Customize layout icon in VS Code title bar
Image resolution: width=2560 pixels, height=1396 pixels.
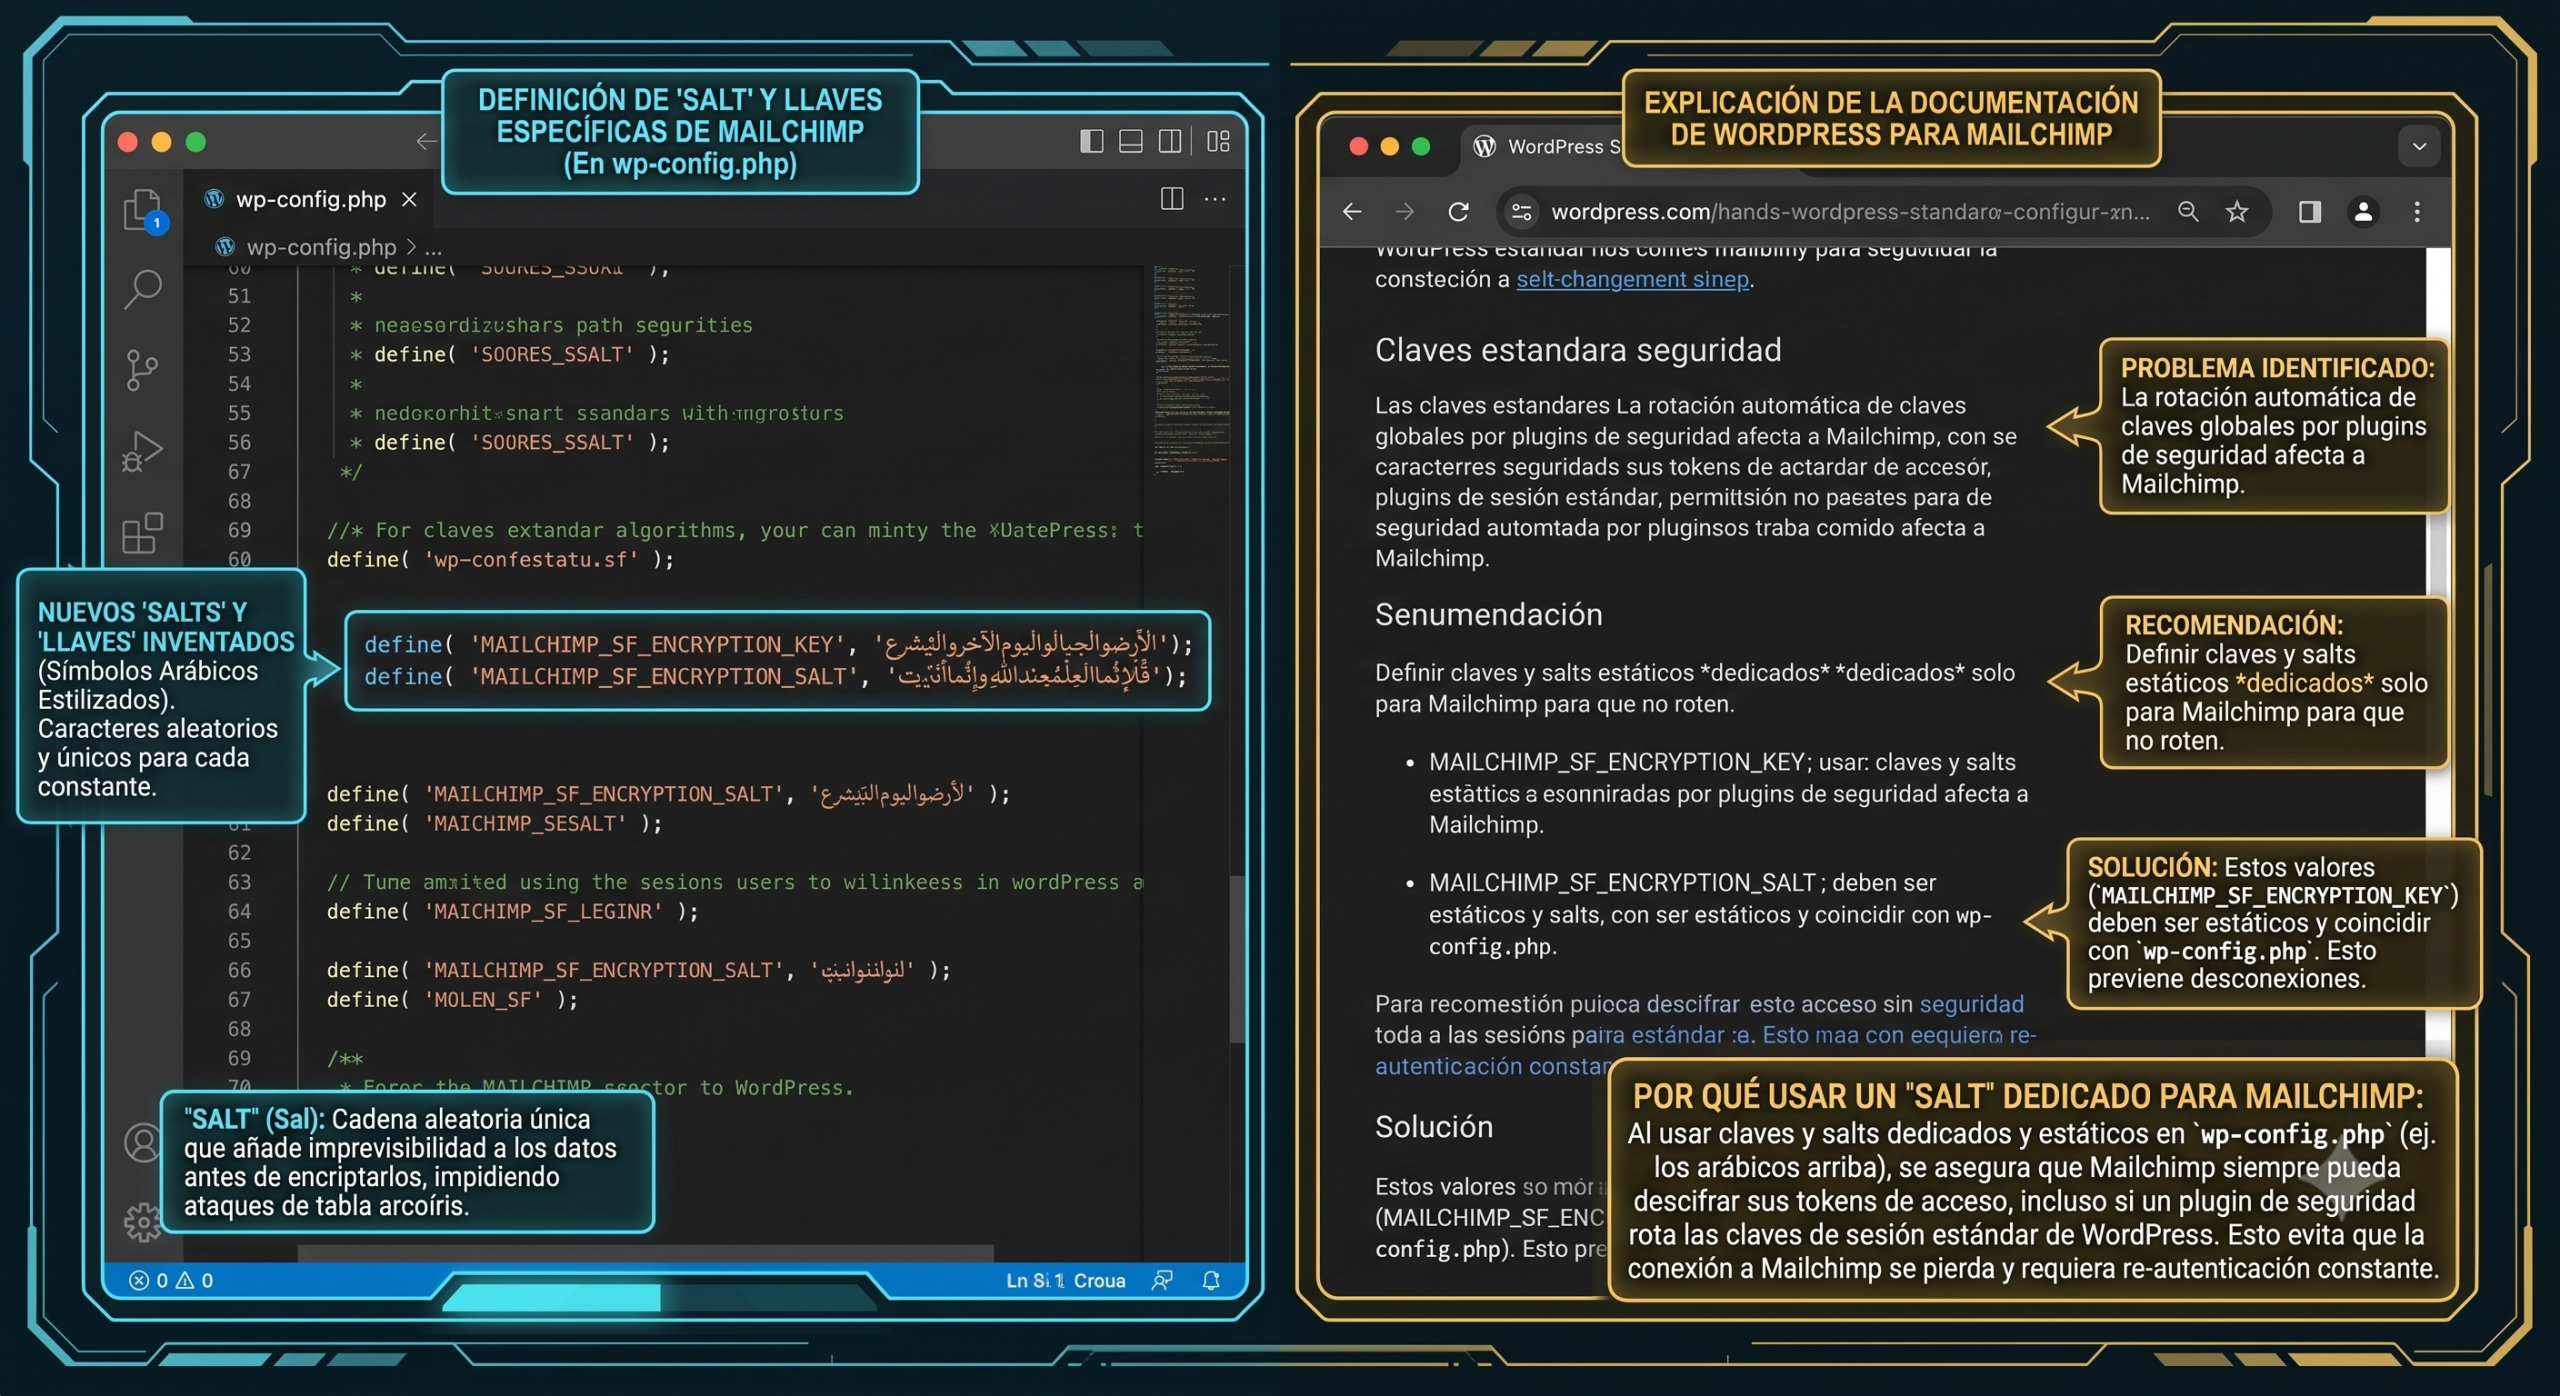(x=1218, y=141)
